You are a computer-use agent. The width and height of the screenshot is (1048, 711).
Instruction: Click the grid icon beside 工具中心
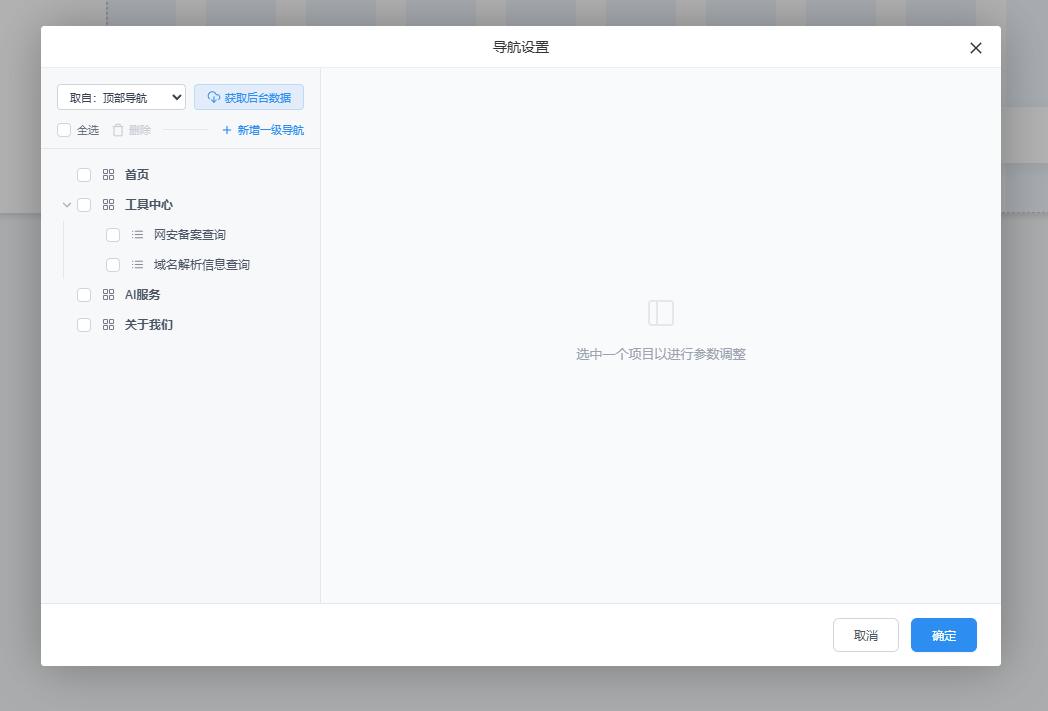pyautogui.click(x=108, y=205)
